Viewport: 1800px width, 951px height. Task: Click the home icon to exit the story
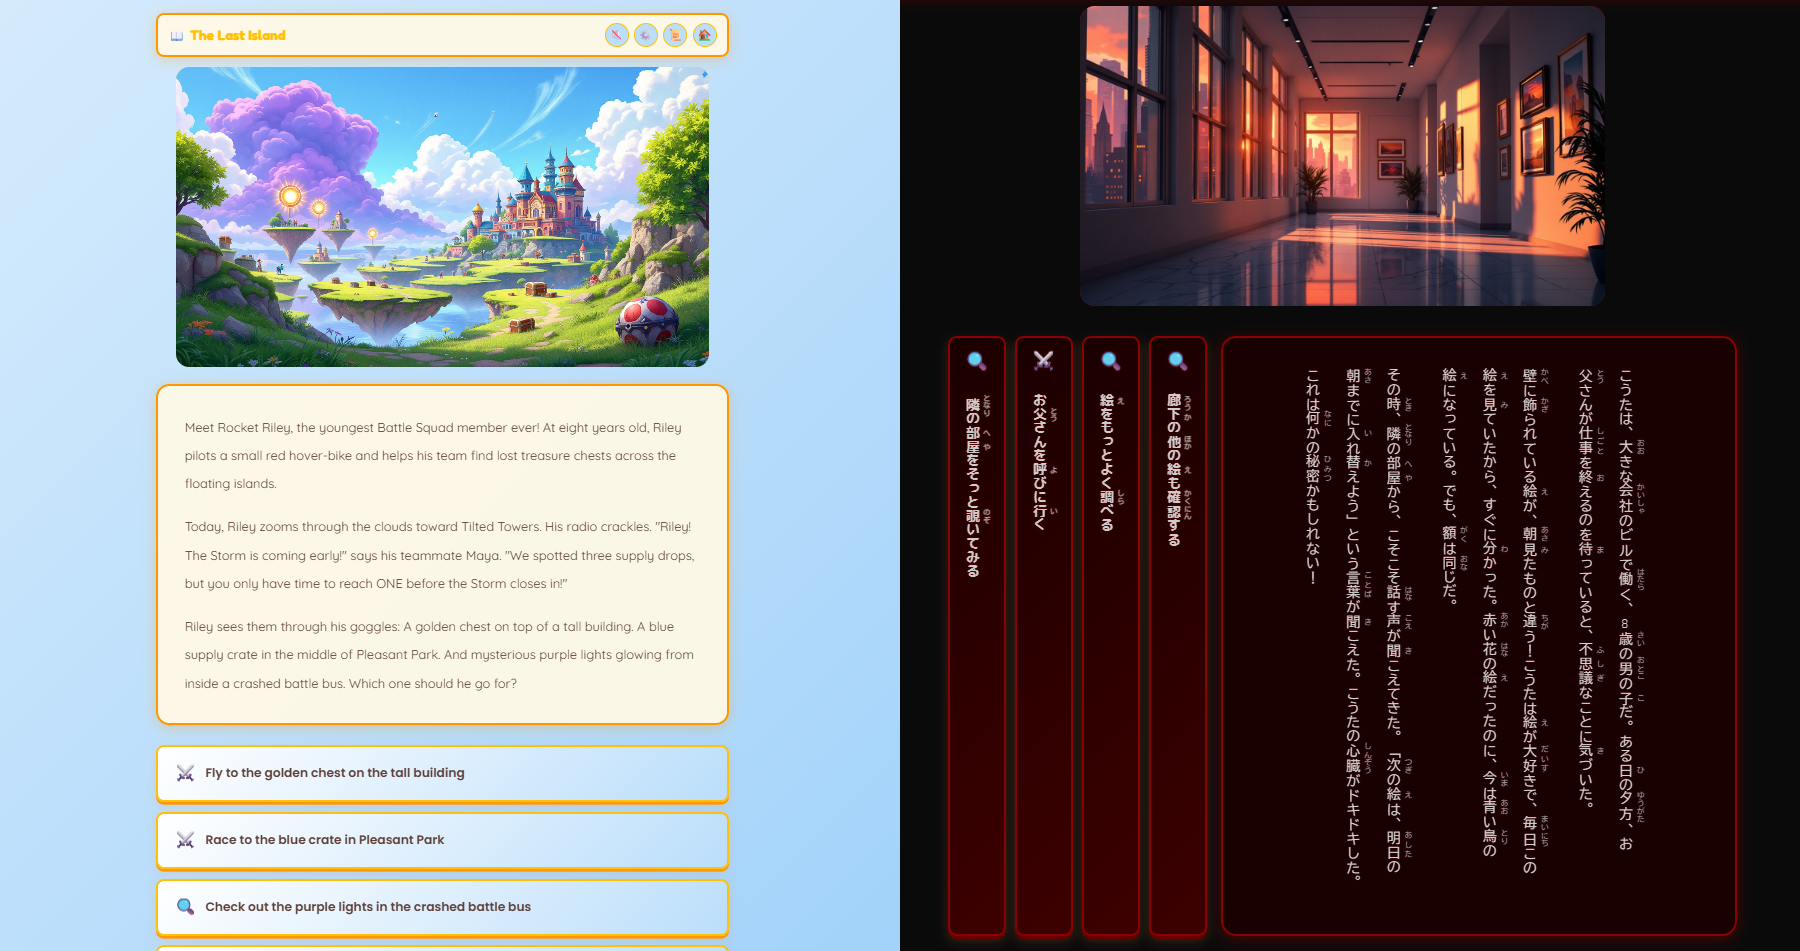click(x=704, y=35)
